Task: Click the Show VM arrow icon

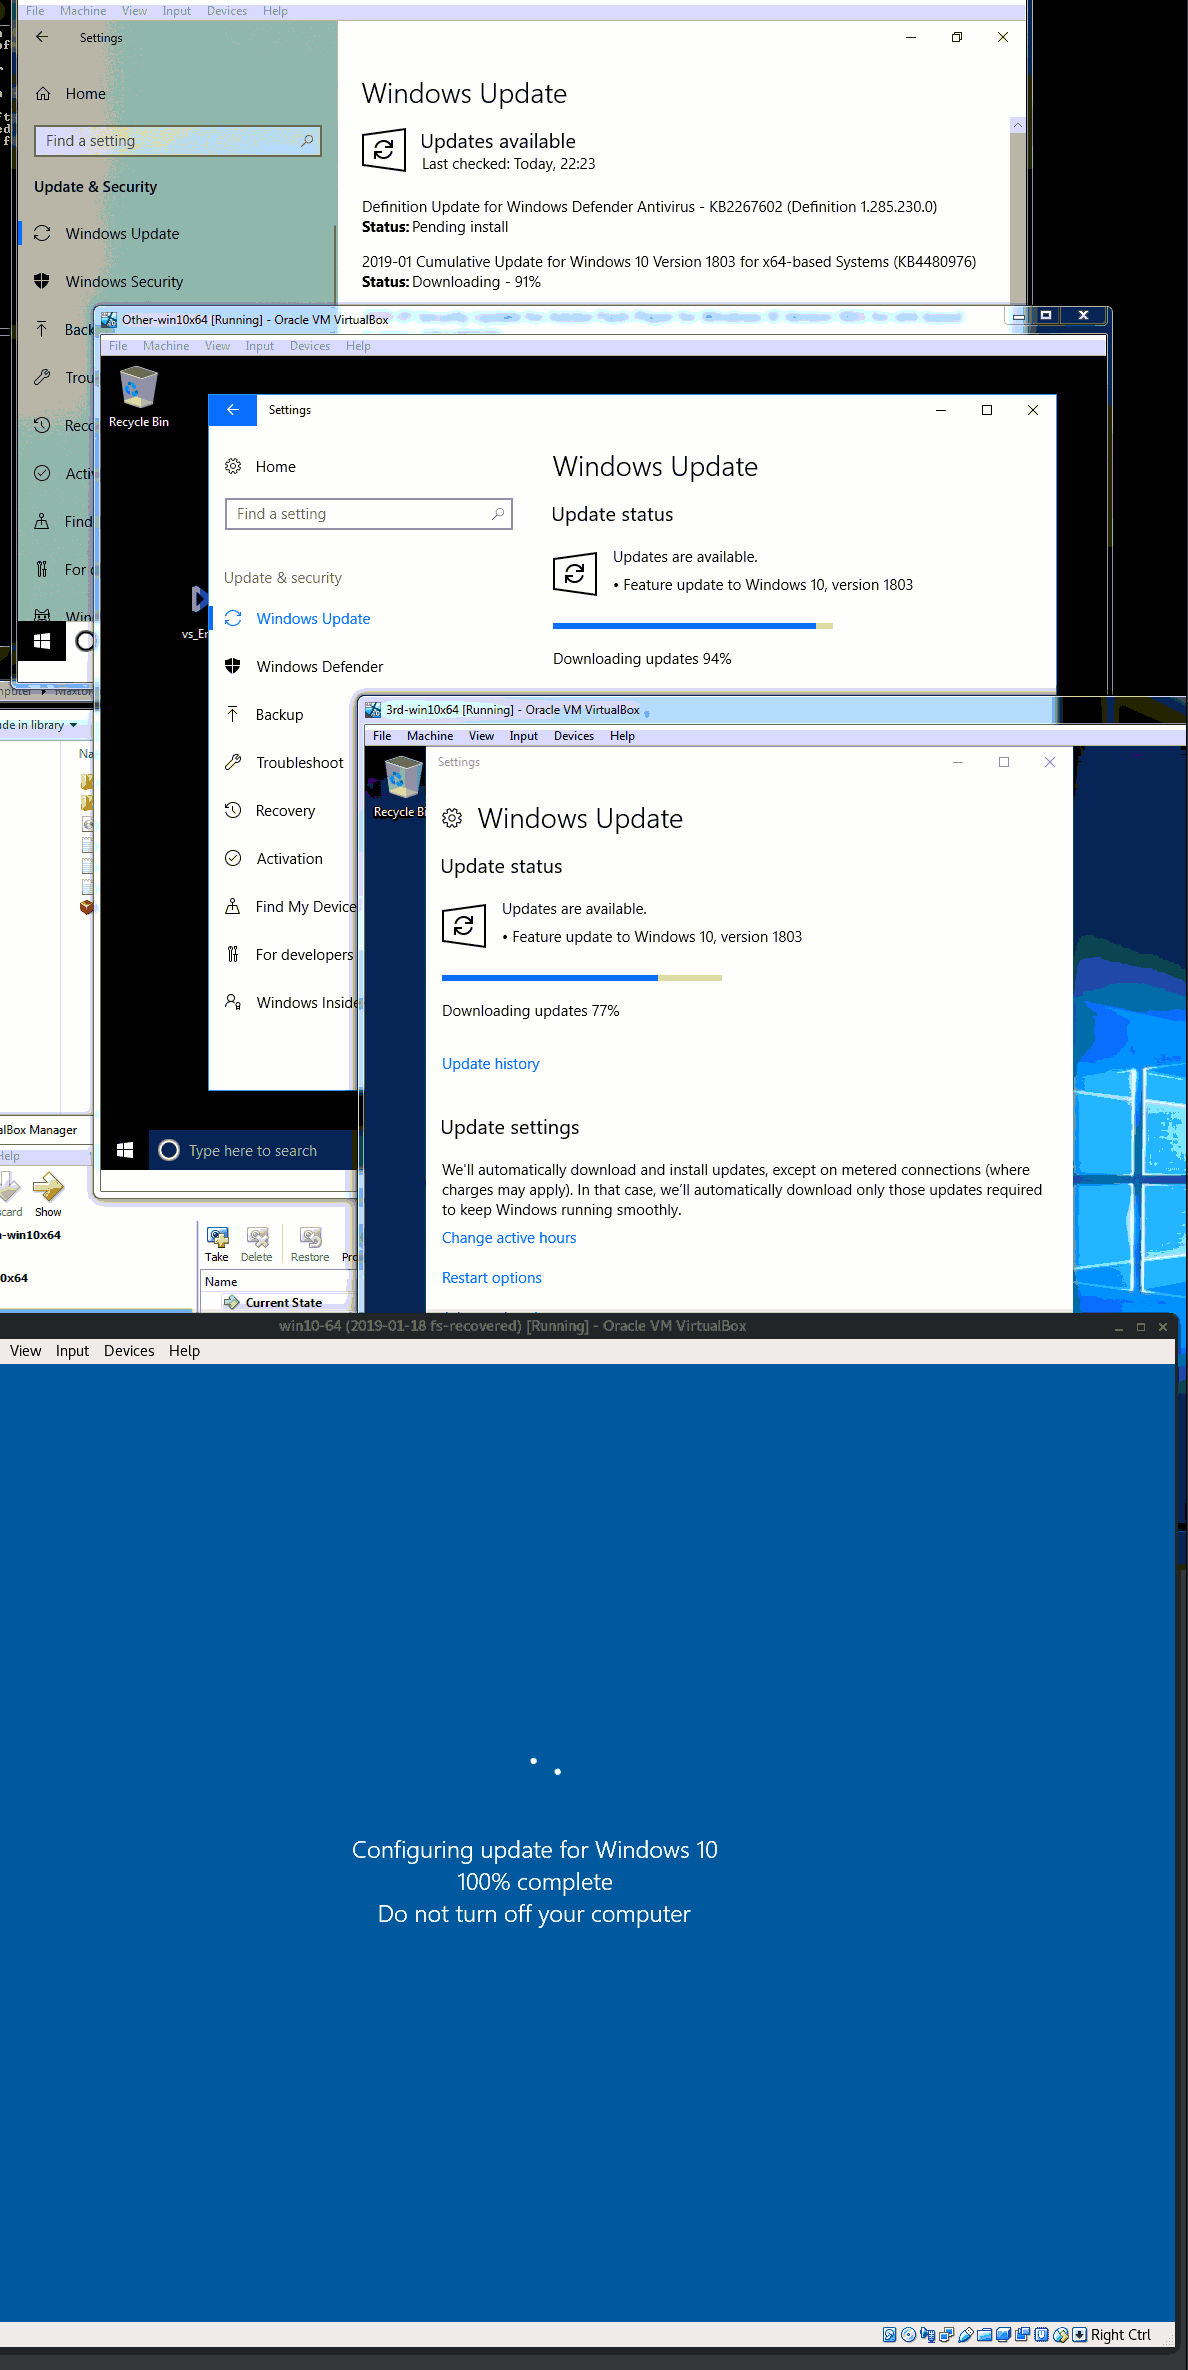Action: click(x=48, y=1187)
